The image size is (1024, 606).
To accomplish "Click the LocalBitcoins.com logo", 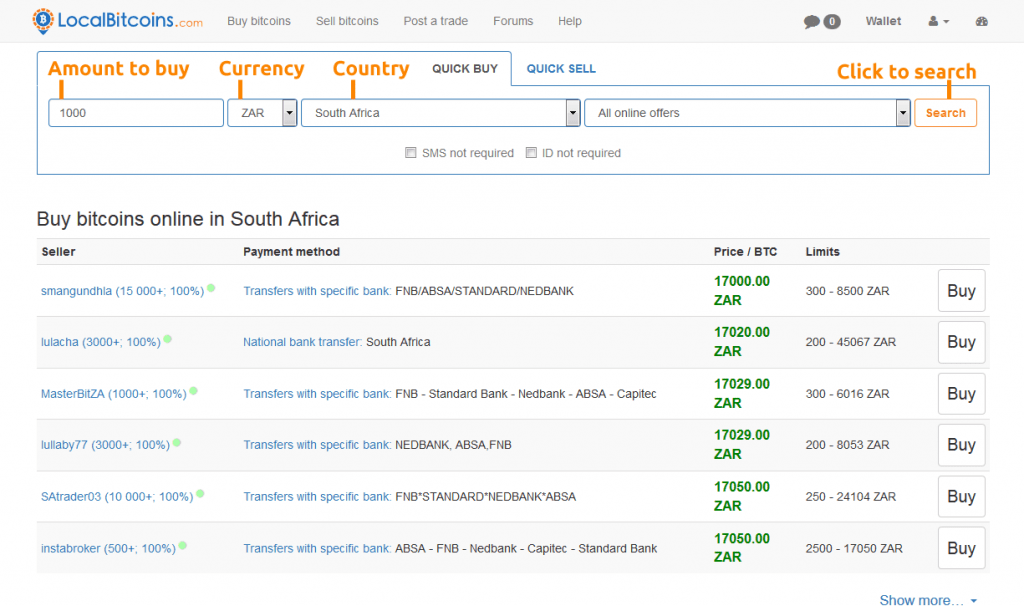I will [x=118, y=21].
